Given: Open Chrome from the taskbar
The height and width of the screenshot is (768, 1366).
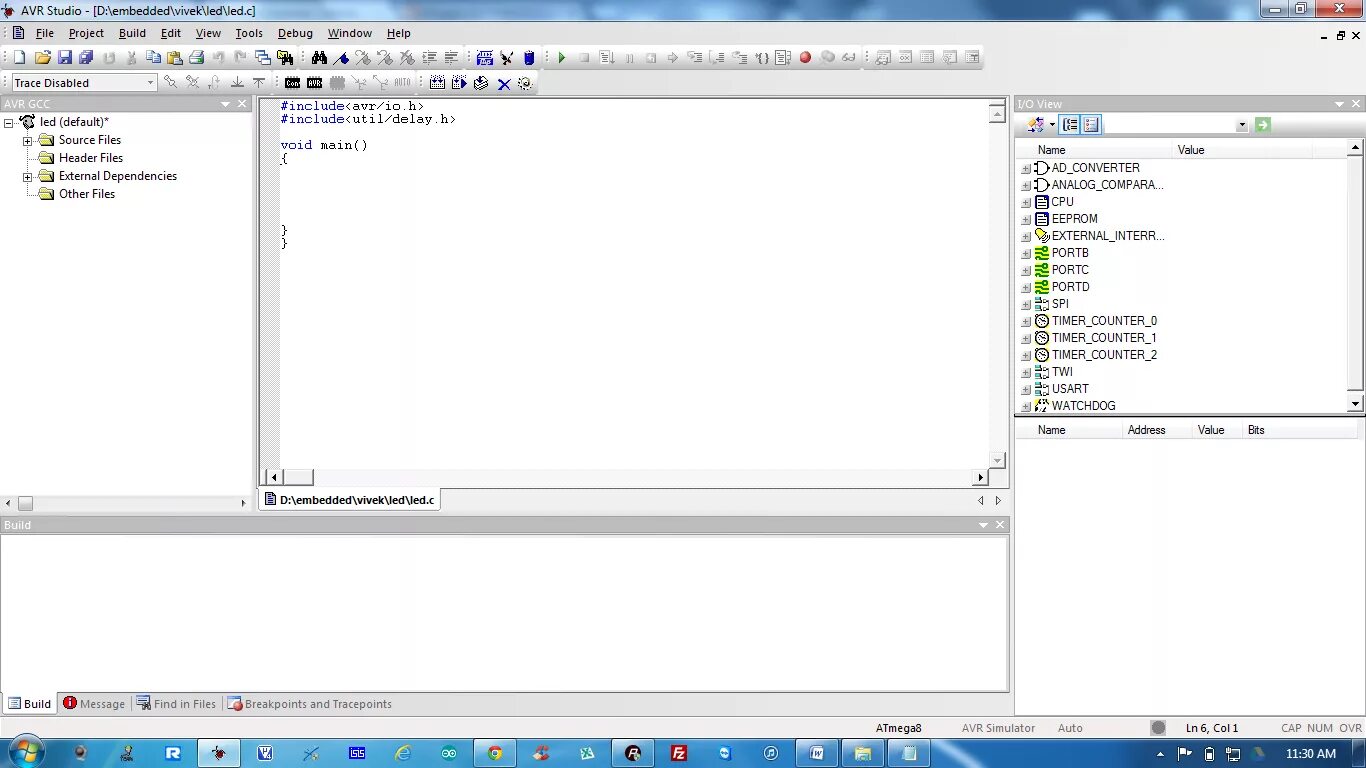Looking at the screenshot, I should (x=495, y=753).
